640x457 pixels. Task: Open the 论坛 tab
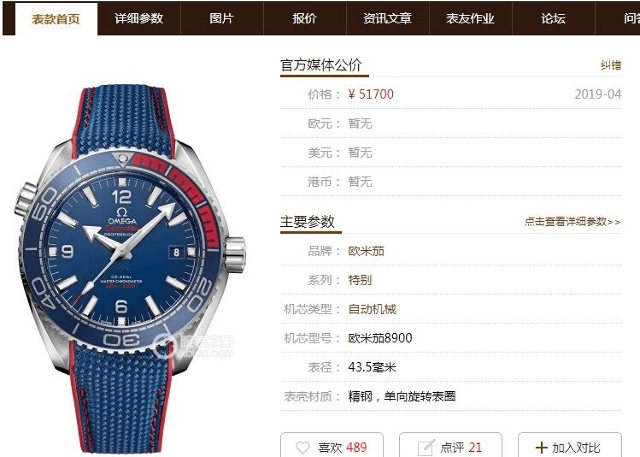pos(553,18)
